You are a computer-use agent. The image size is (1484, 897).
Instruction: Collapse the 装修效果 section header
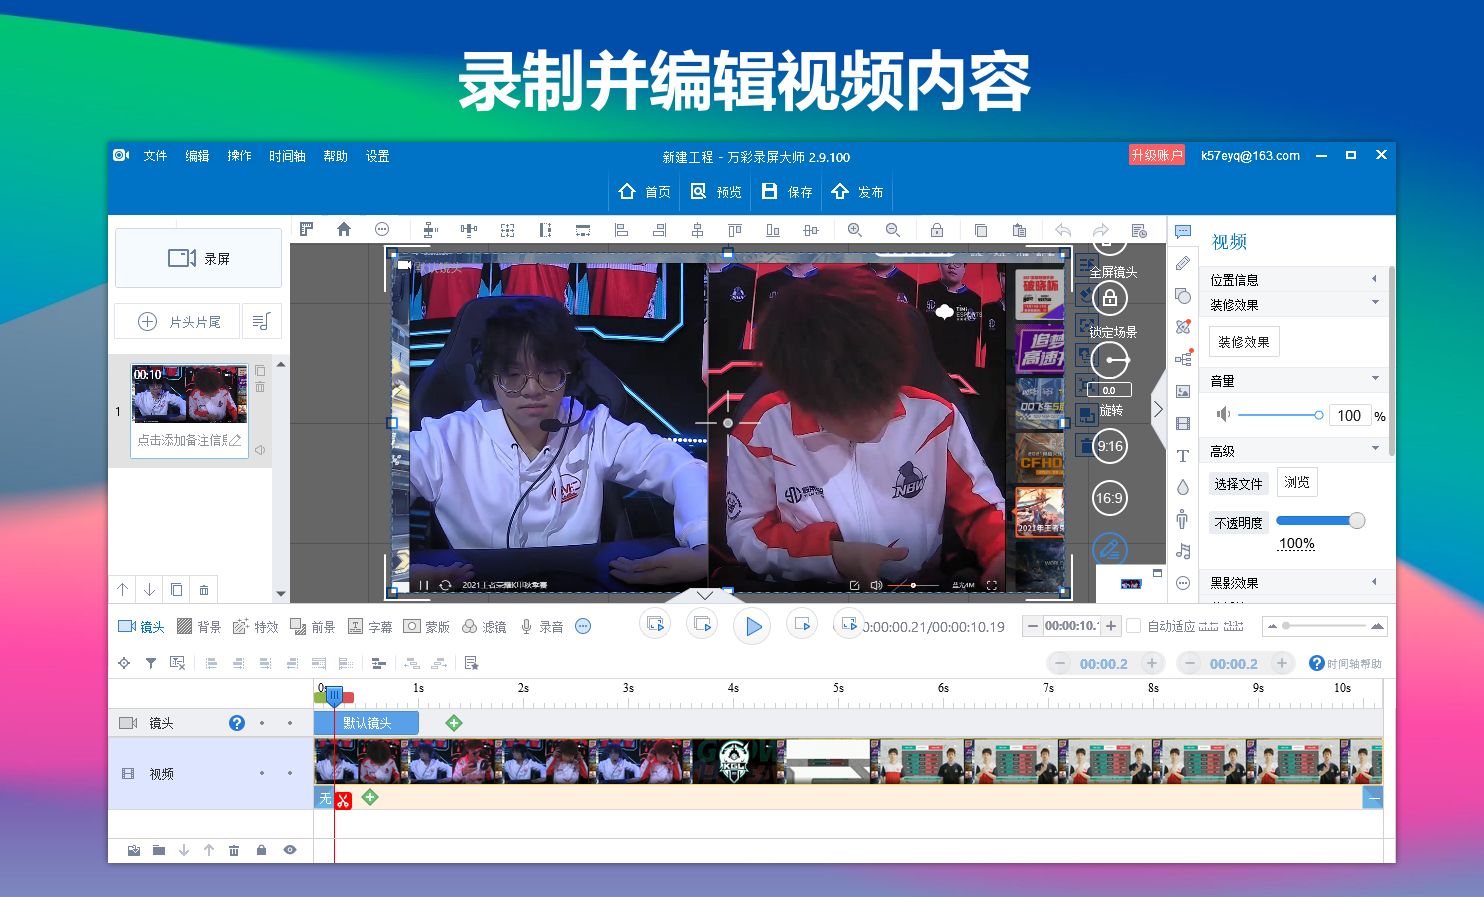pyautogui.click(x=1293, y=304)
